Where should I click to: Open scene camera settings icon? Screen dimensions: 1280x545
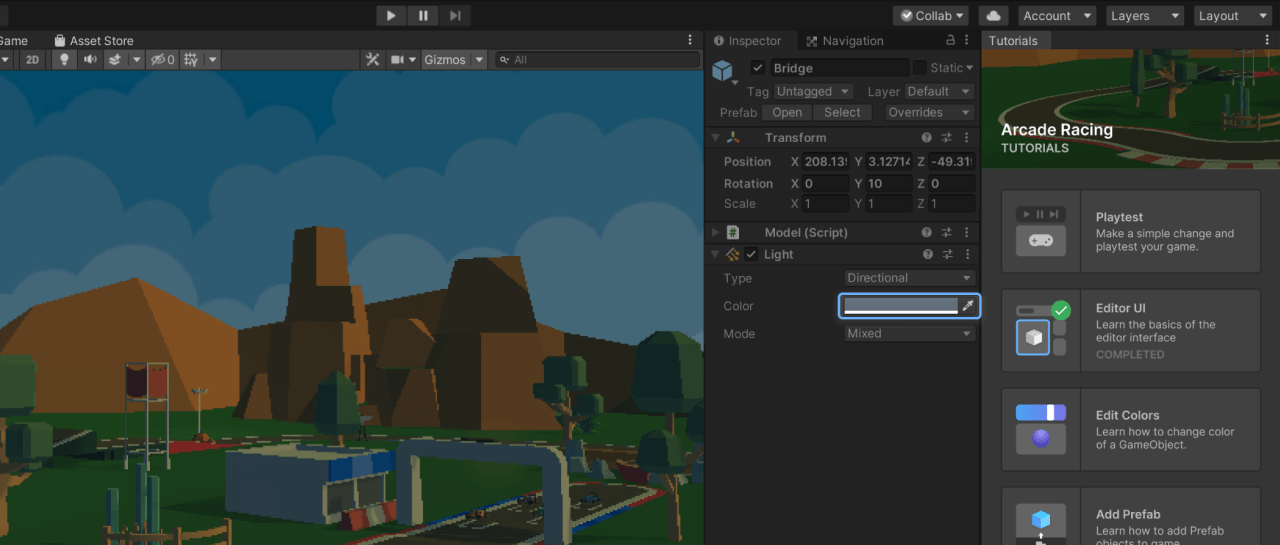(397, 60)
